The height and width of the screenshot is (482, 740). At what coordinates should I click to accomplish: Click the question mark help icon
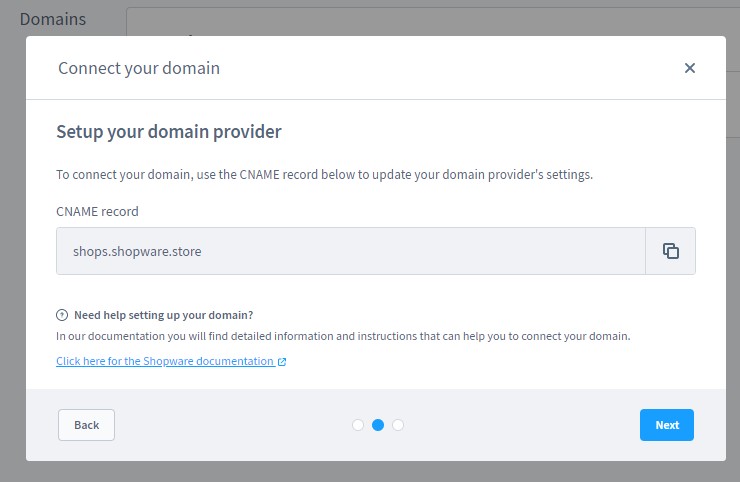tap(62, 314)
